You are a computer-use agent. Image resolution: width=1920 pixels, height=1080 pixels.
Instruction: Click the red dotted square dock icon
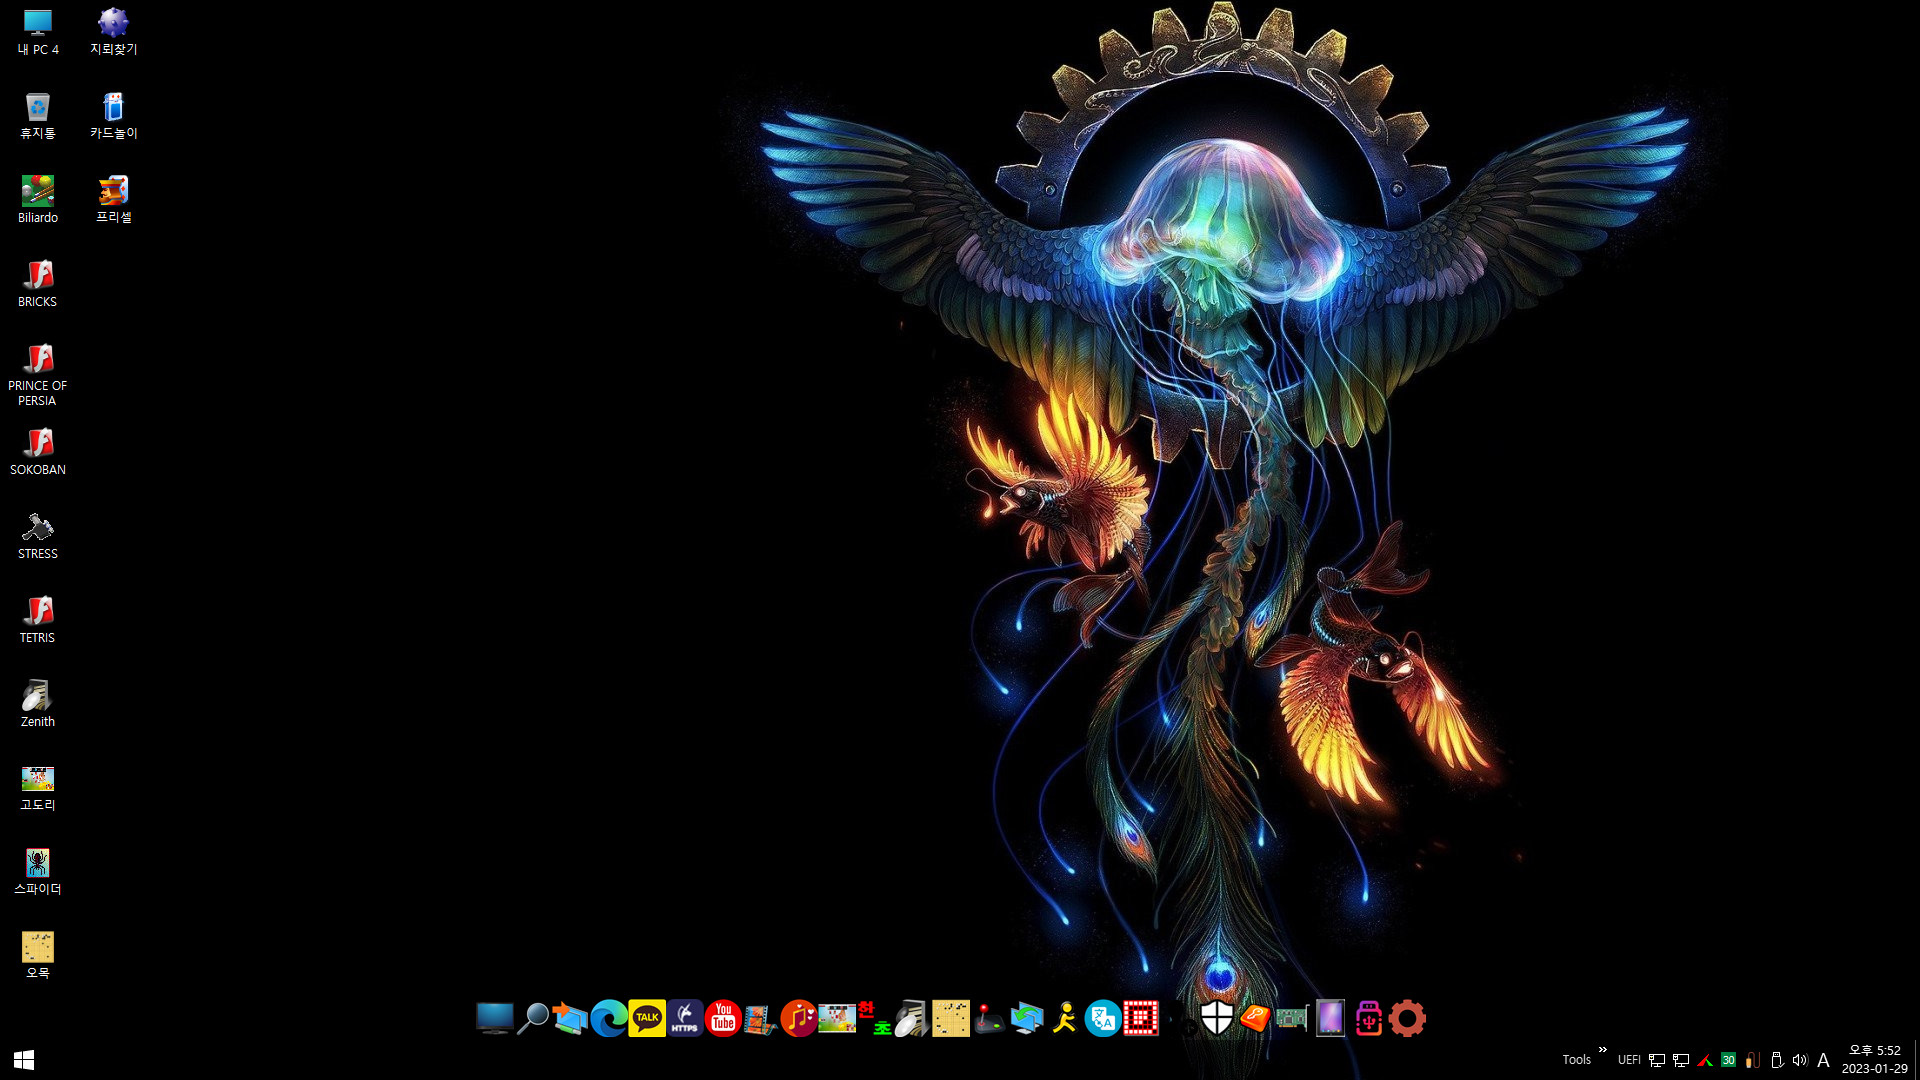(x=1140, y=1018)
